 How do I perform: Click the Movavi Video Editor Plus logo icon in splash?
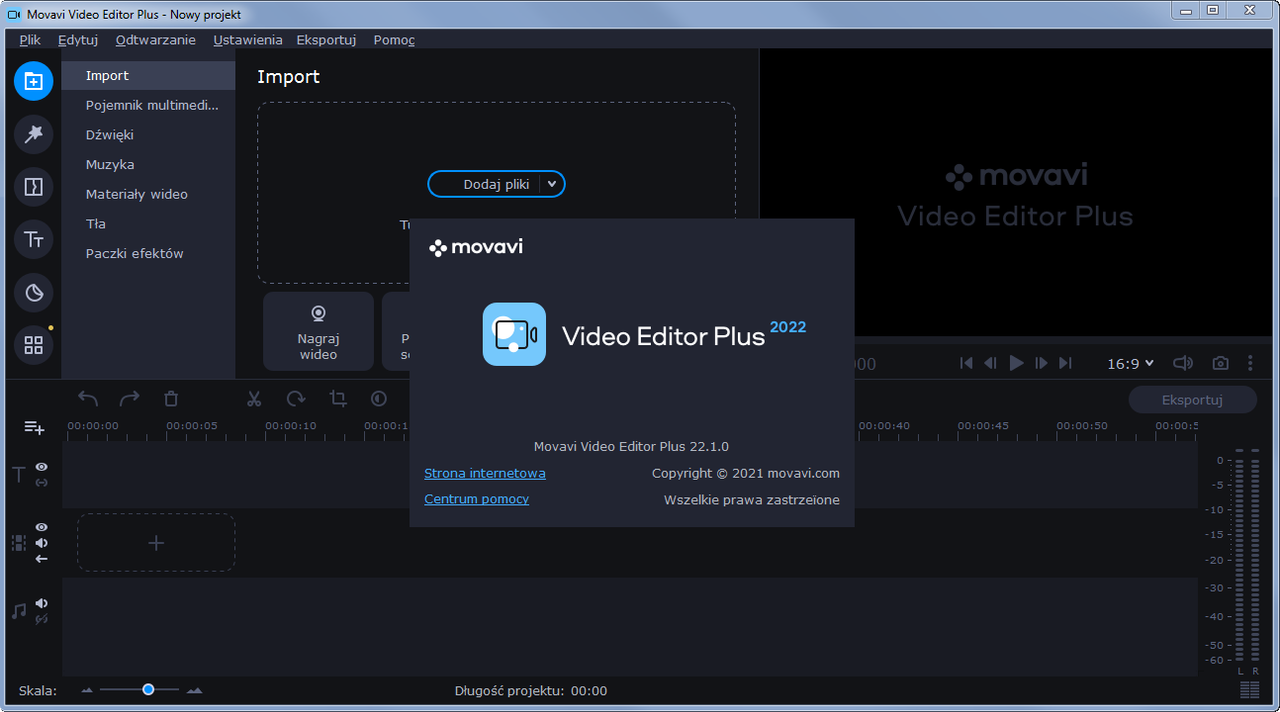pyautogui.click(x=514, y=334)
